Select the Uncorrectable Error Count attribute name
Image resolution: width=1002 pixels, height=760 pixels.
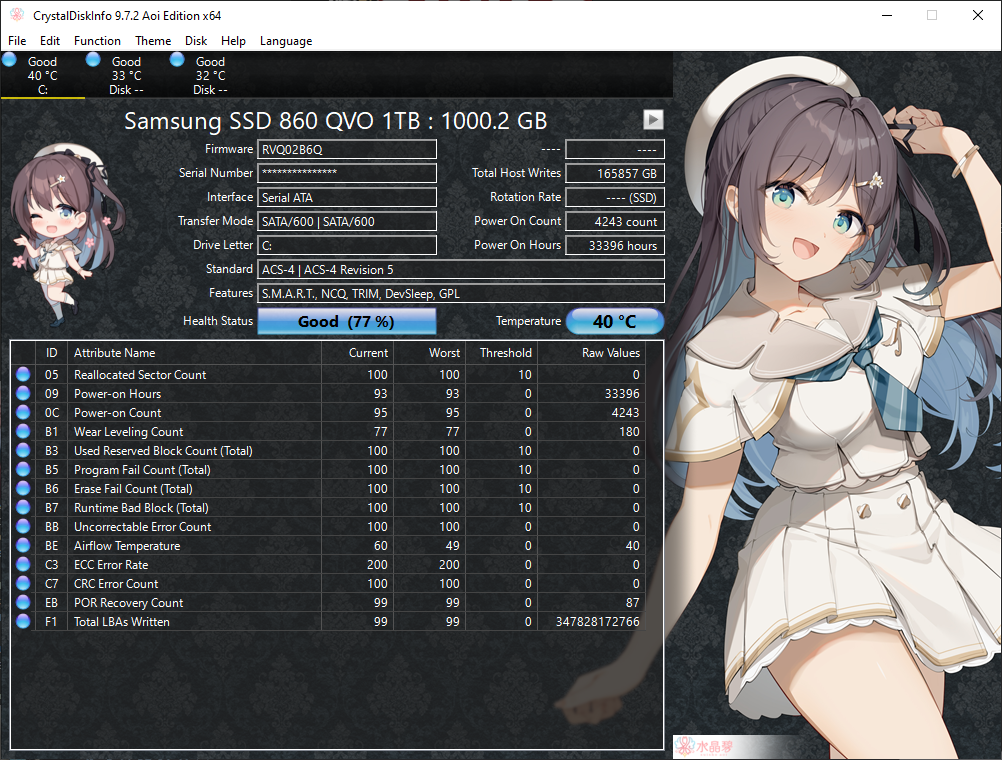point(143,527)
